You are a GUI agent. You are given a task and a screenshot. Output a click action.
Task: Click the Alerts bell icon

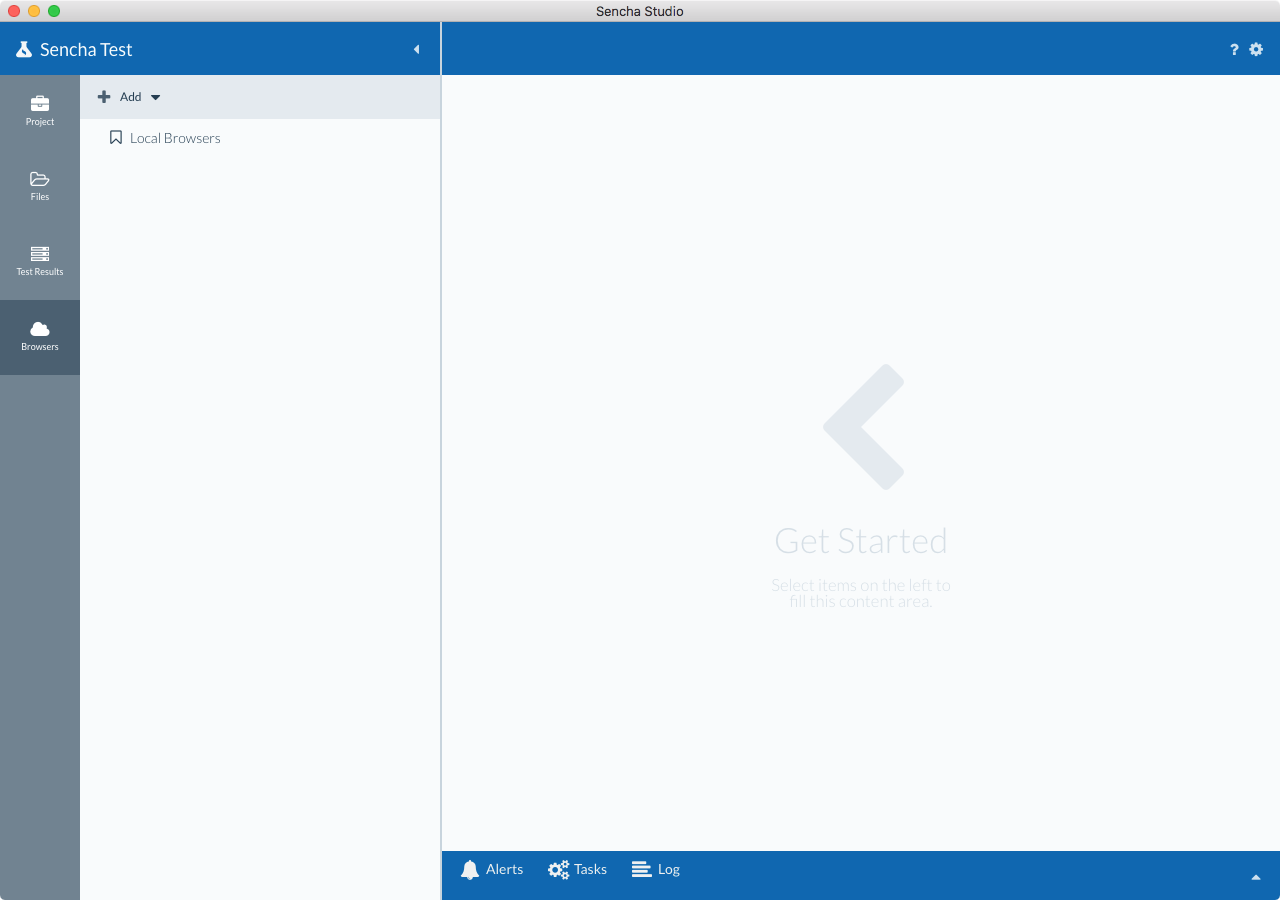[470, 870]
